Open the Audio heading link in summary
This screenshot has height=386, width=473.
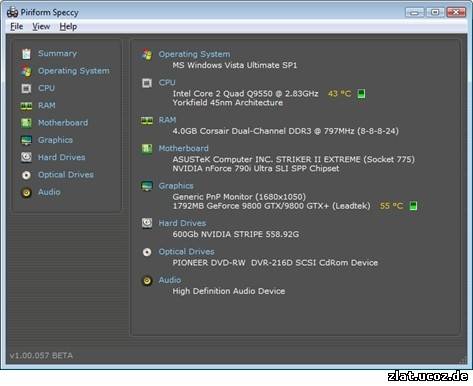(x=170, y=280)
